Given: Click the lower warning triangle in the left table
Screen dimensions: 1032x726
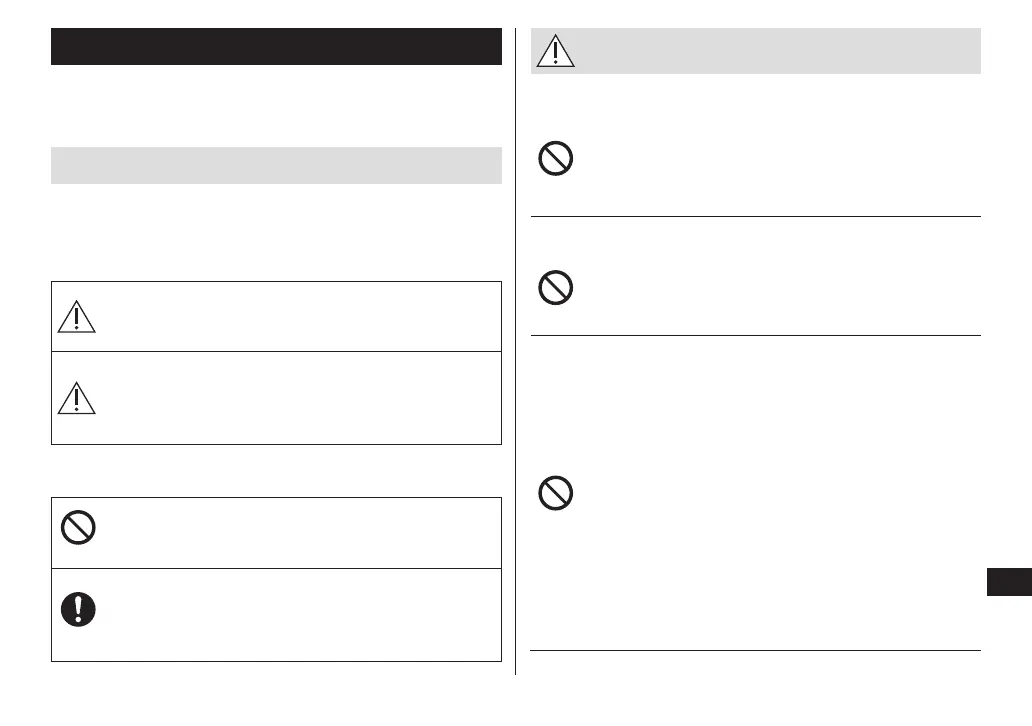Looking at the screenshot, I should 76,398.
